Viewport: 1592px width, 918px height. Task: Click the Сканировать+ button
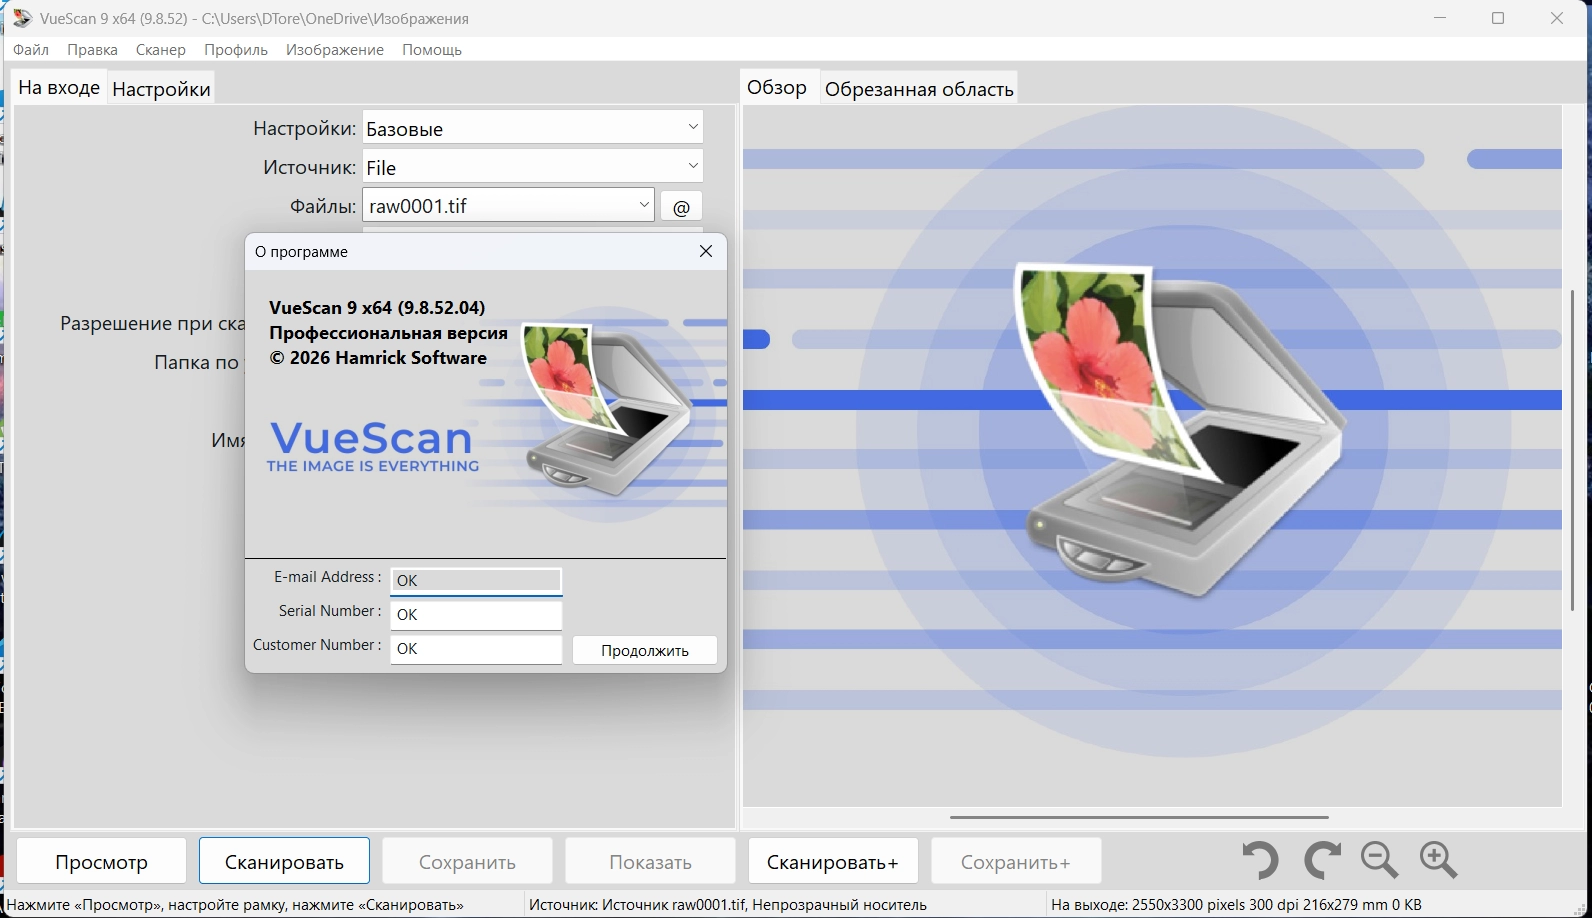click(833, 861)
